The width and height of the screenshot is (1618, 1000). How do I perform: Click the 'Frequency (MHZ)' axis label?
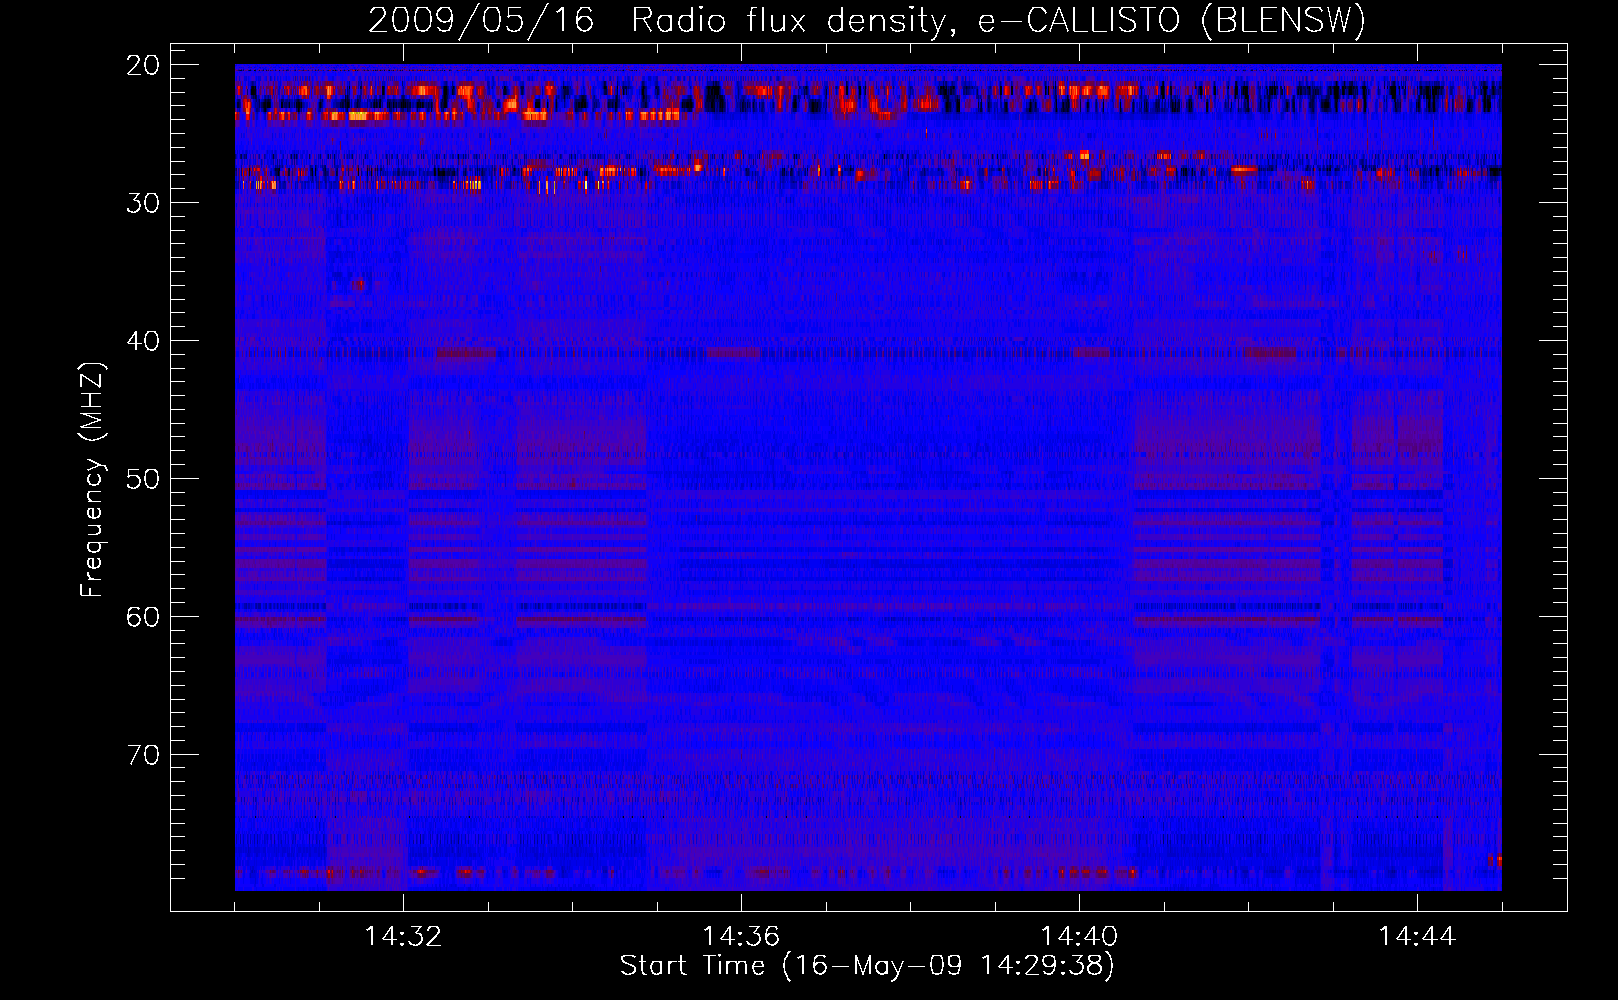coord(92,479)
